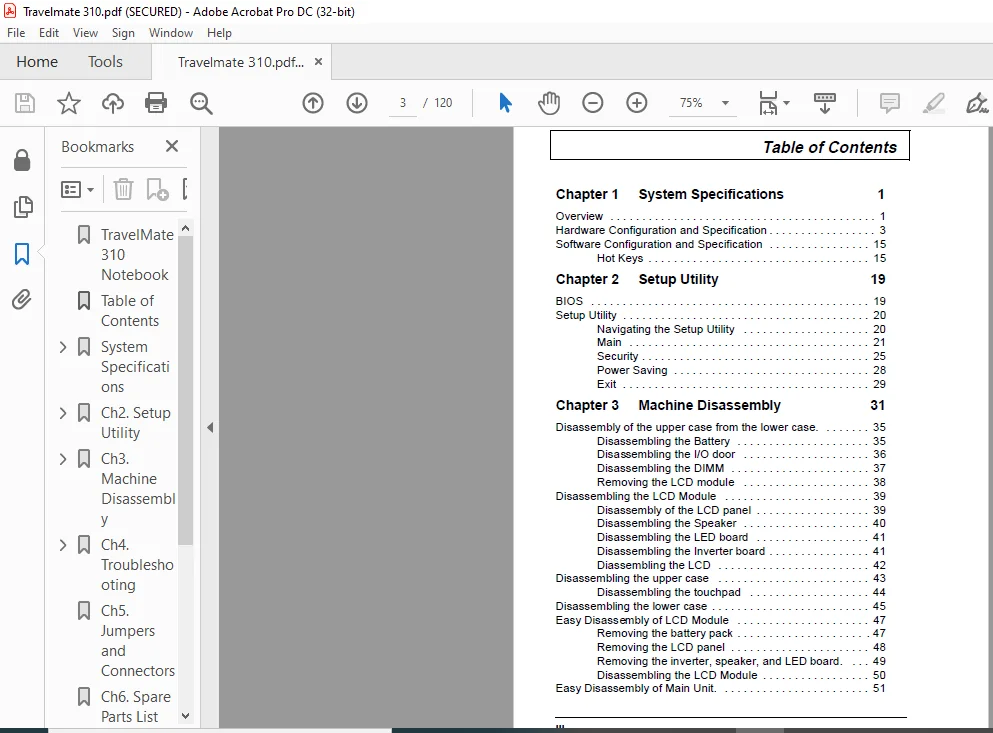Open Ch6. Spare Parts List bookmark
This screenshot has height=733, width=993.
(136, 706)
